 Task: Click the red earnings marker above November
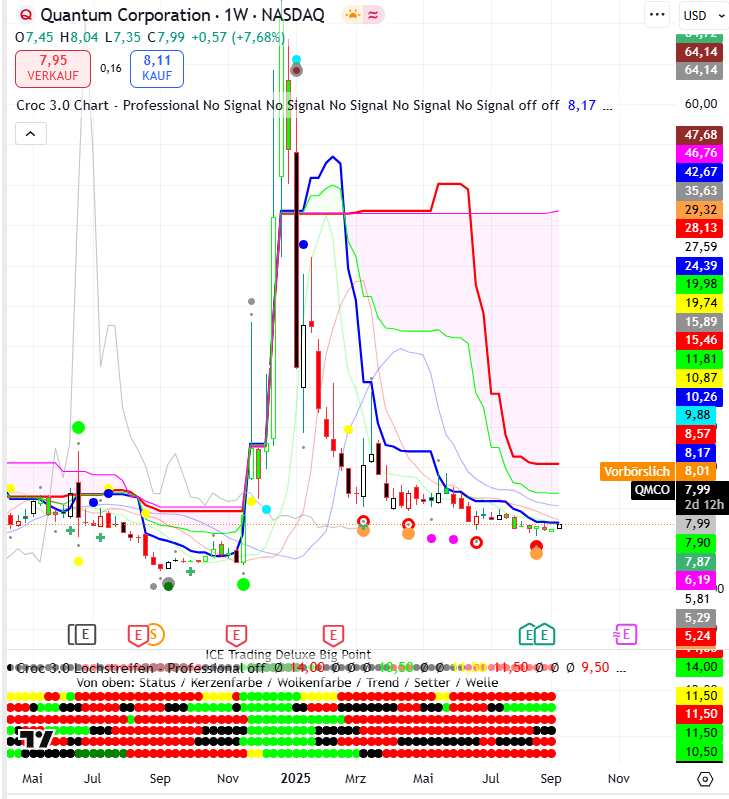pos(237,633)
